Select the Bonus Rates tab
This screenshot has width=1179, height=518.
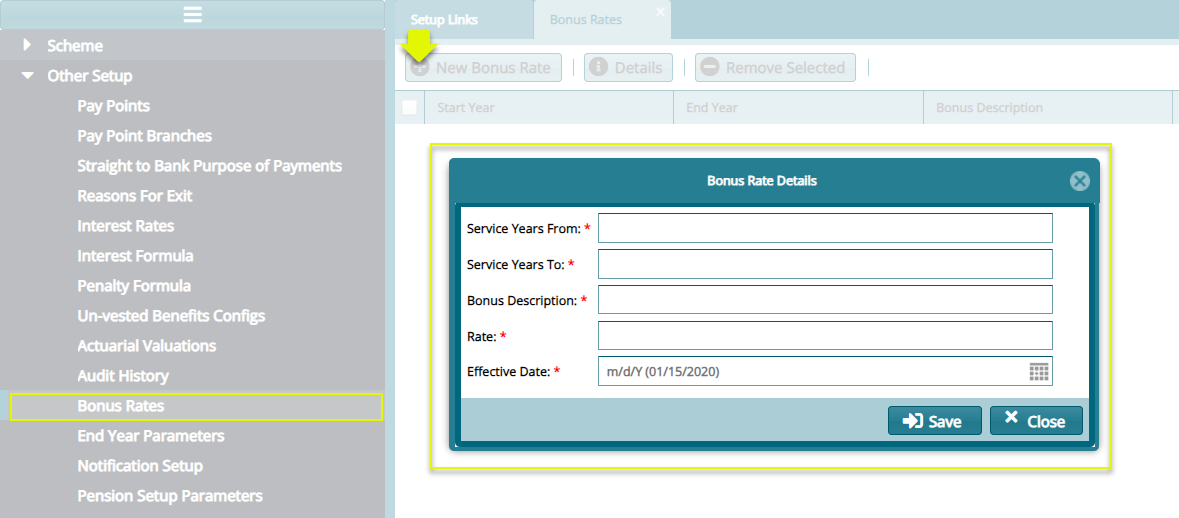pyautogui.click(x=585, y=20)
